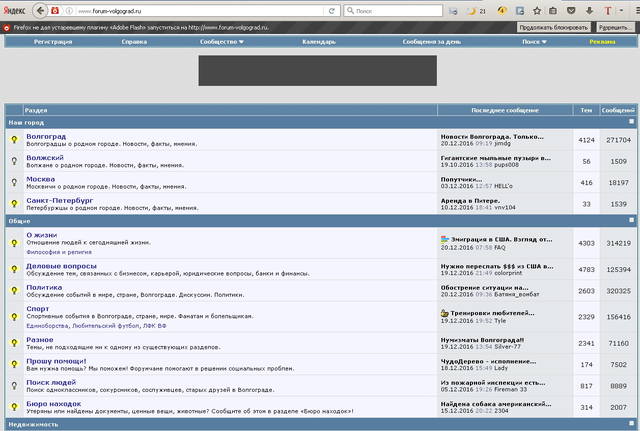Collapse the Недвижимость category

[631, 423]
